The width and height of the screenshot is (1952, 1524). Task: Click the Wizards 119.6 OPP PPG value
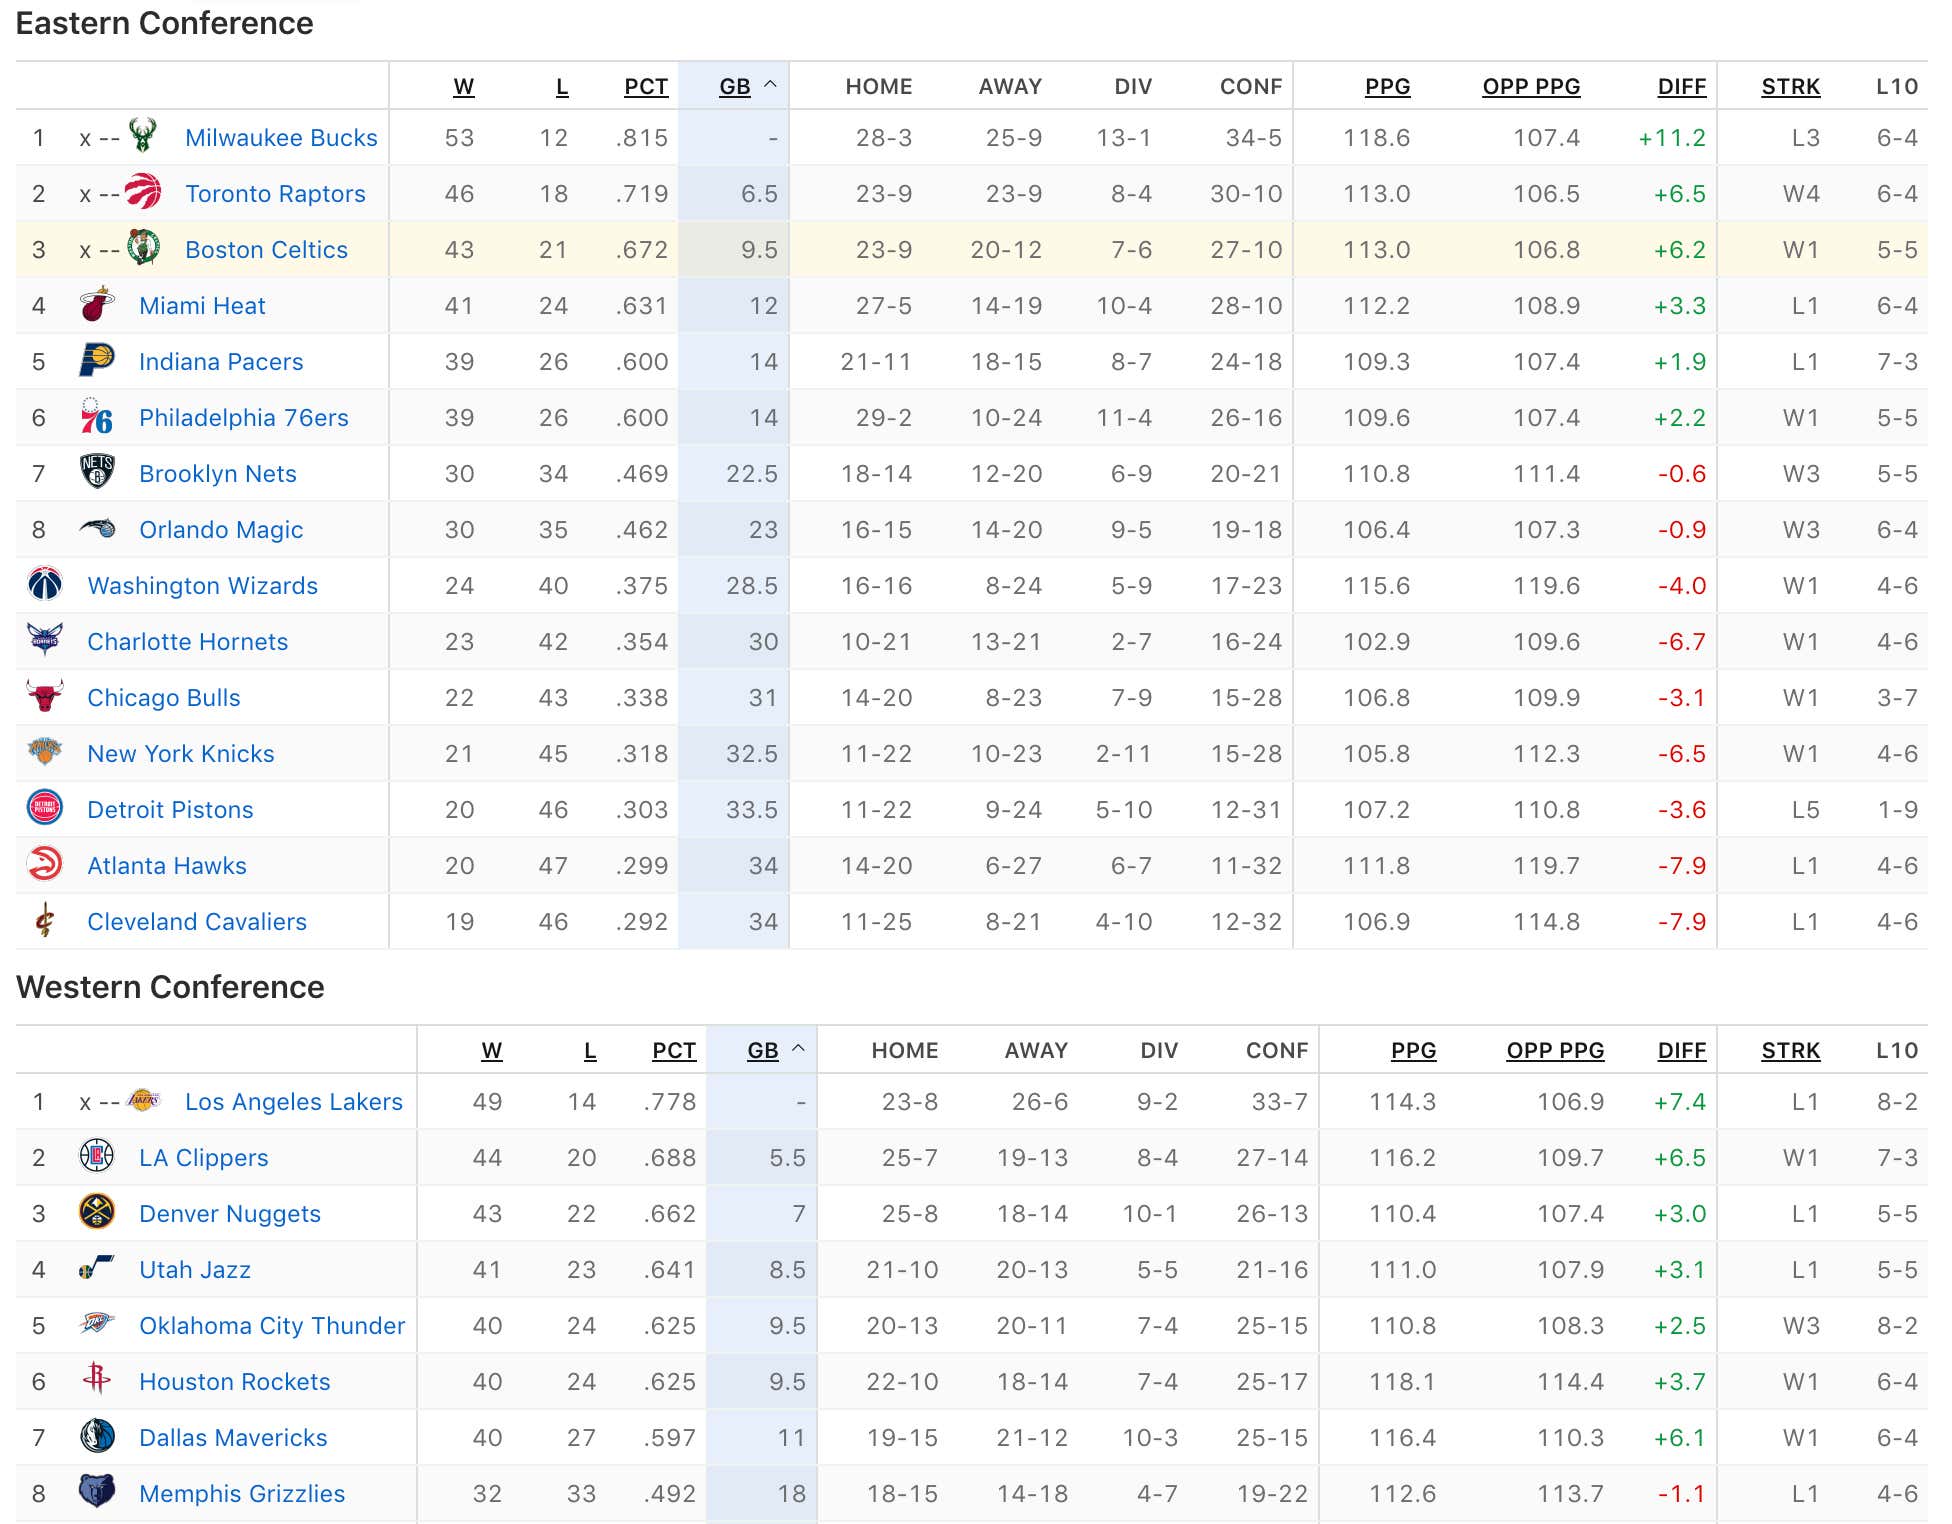[x=1546, y=586]
